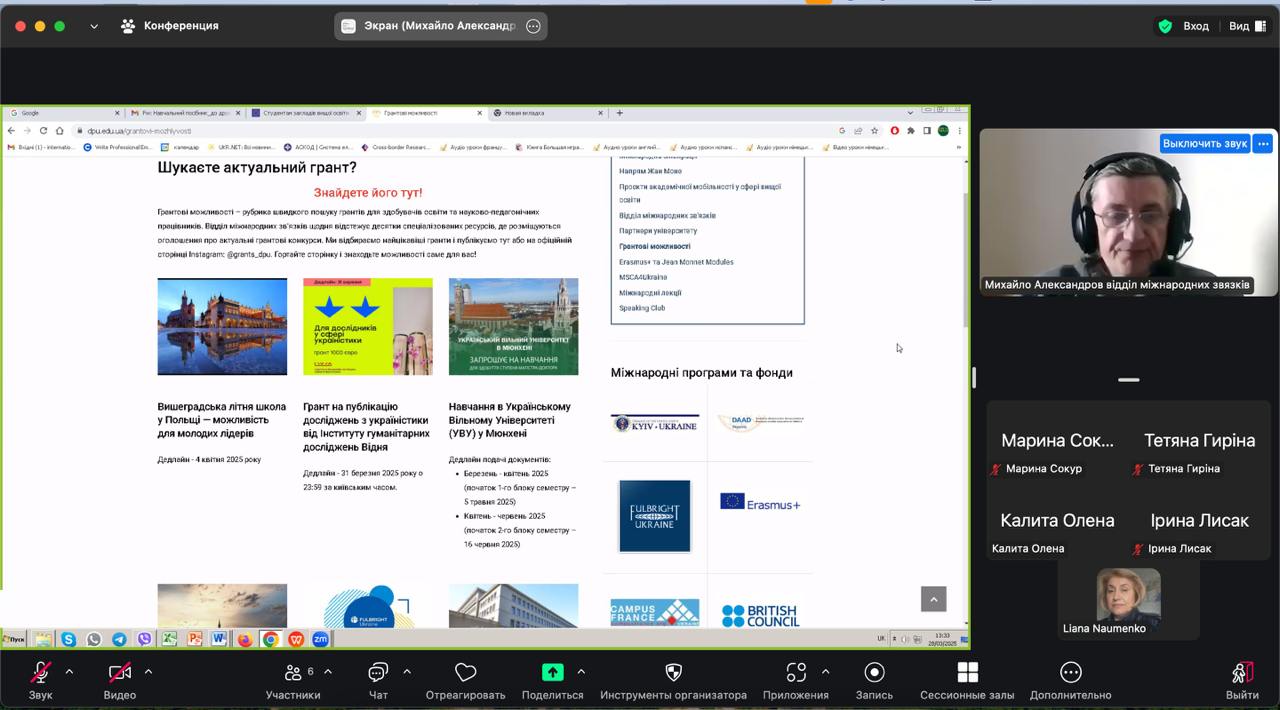
Task: Click the Пуск Start button on shared taskbar
Action: pyautogui.click(x=14, y=639)
